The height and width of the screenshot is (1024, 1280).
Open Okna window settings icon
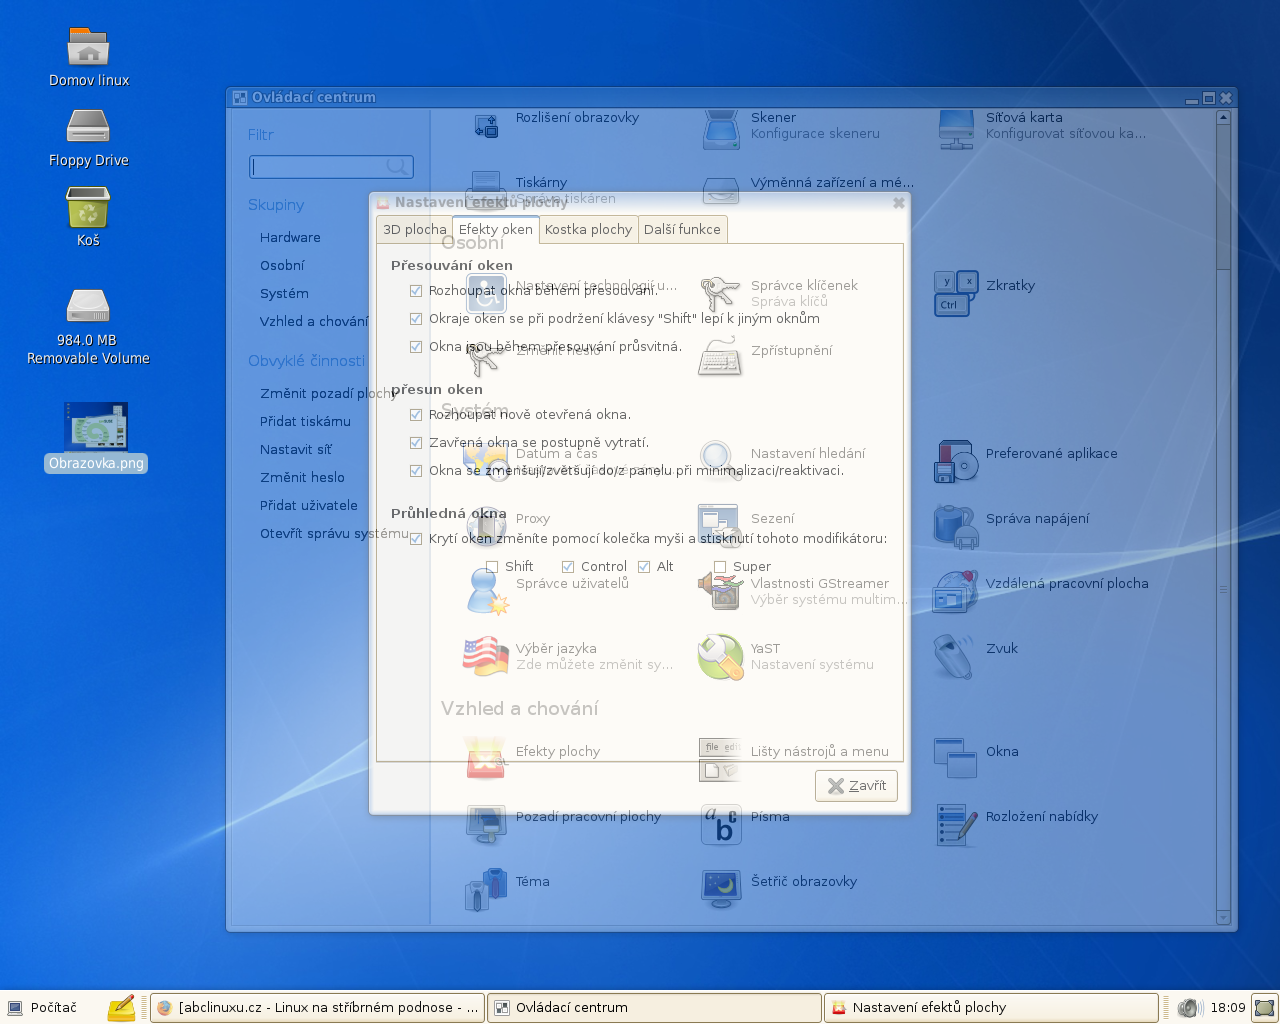click(x=956, y=759)
